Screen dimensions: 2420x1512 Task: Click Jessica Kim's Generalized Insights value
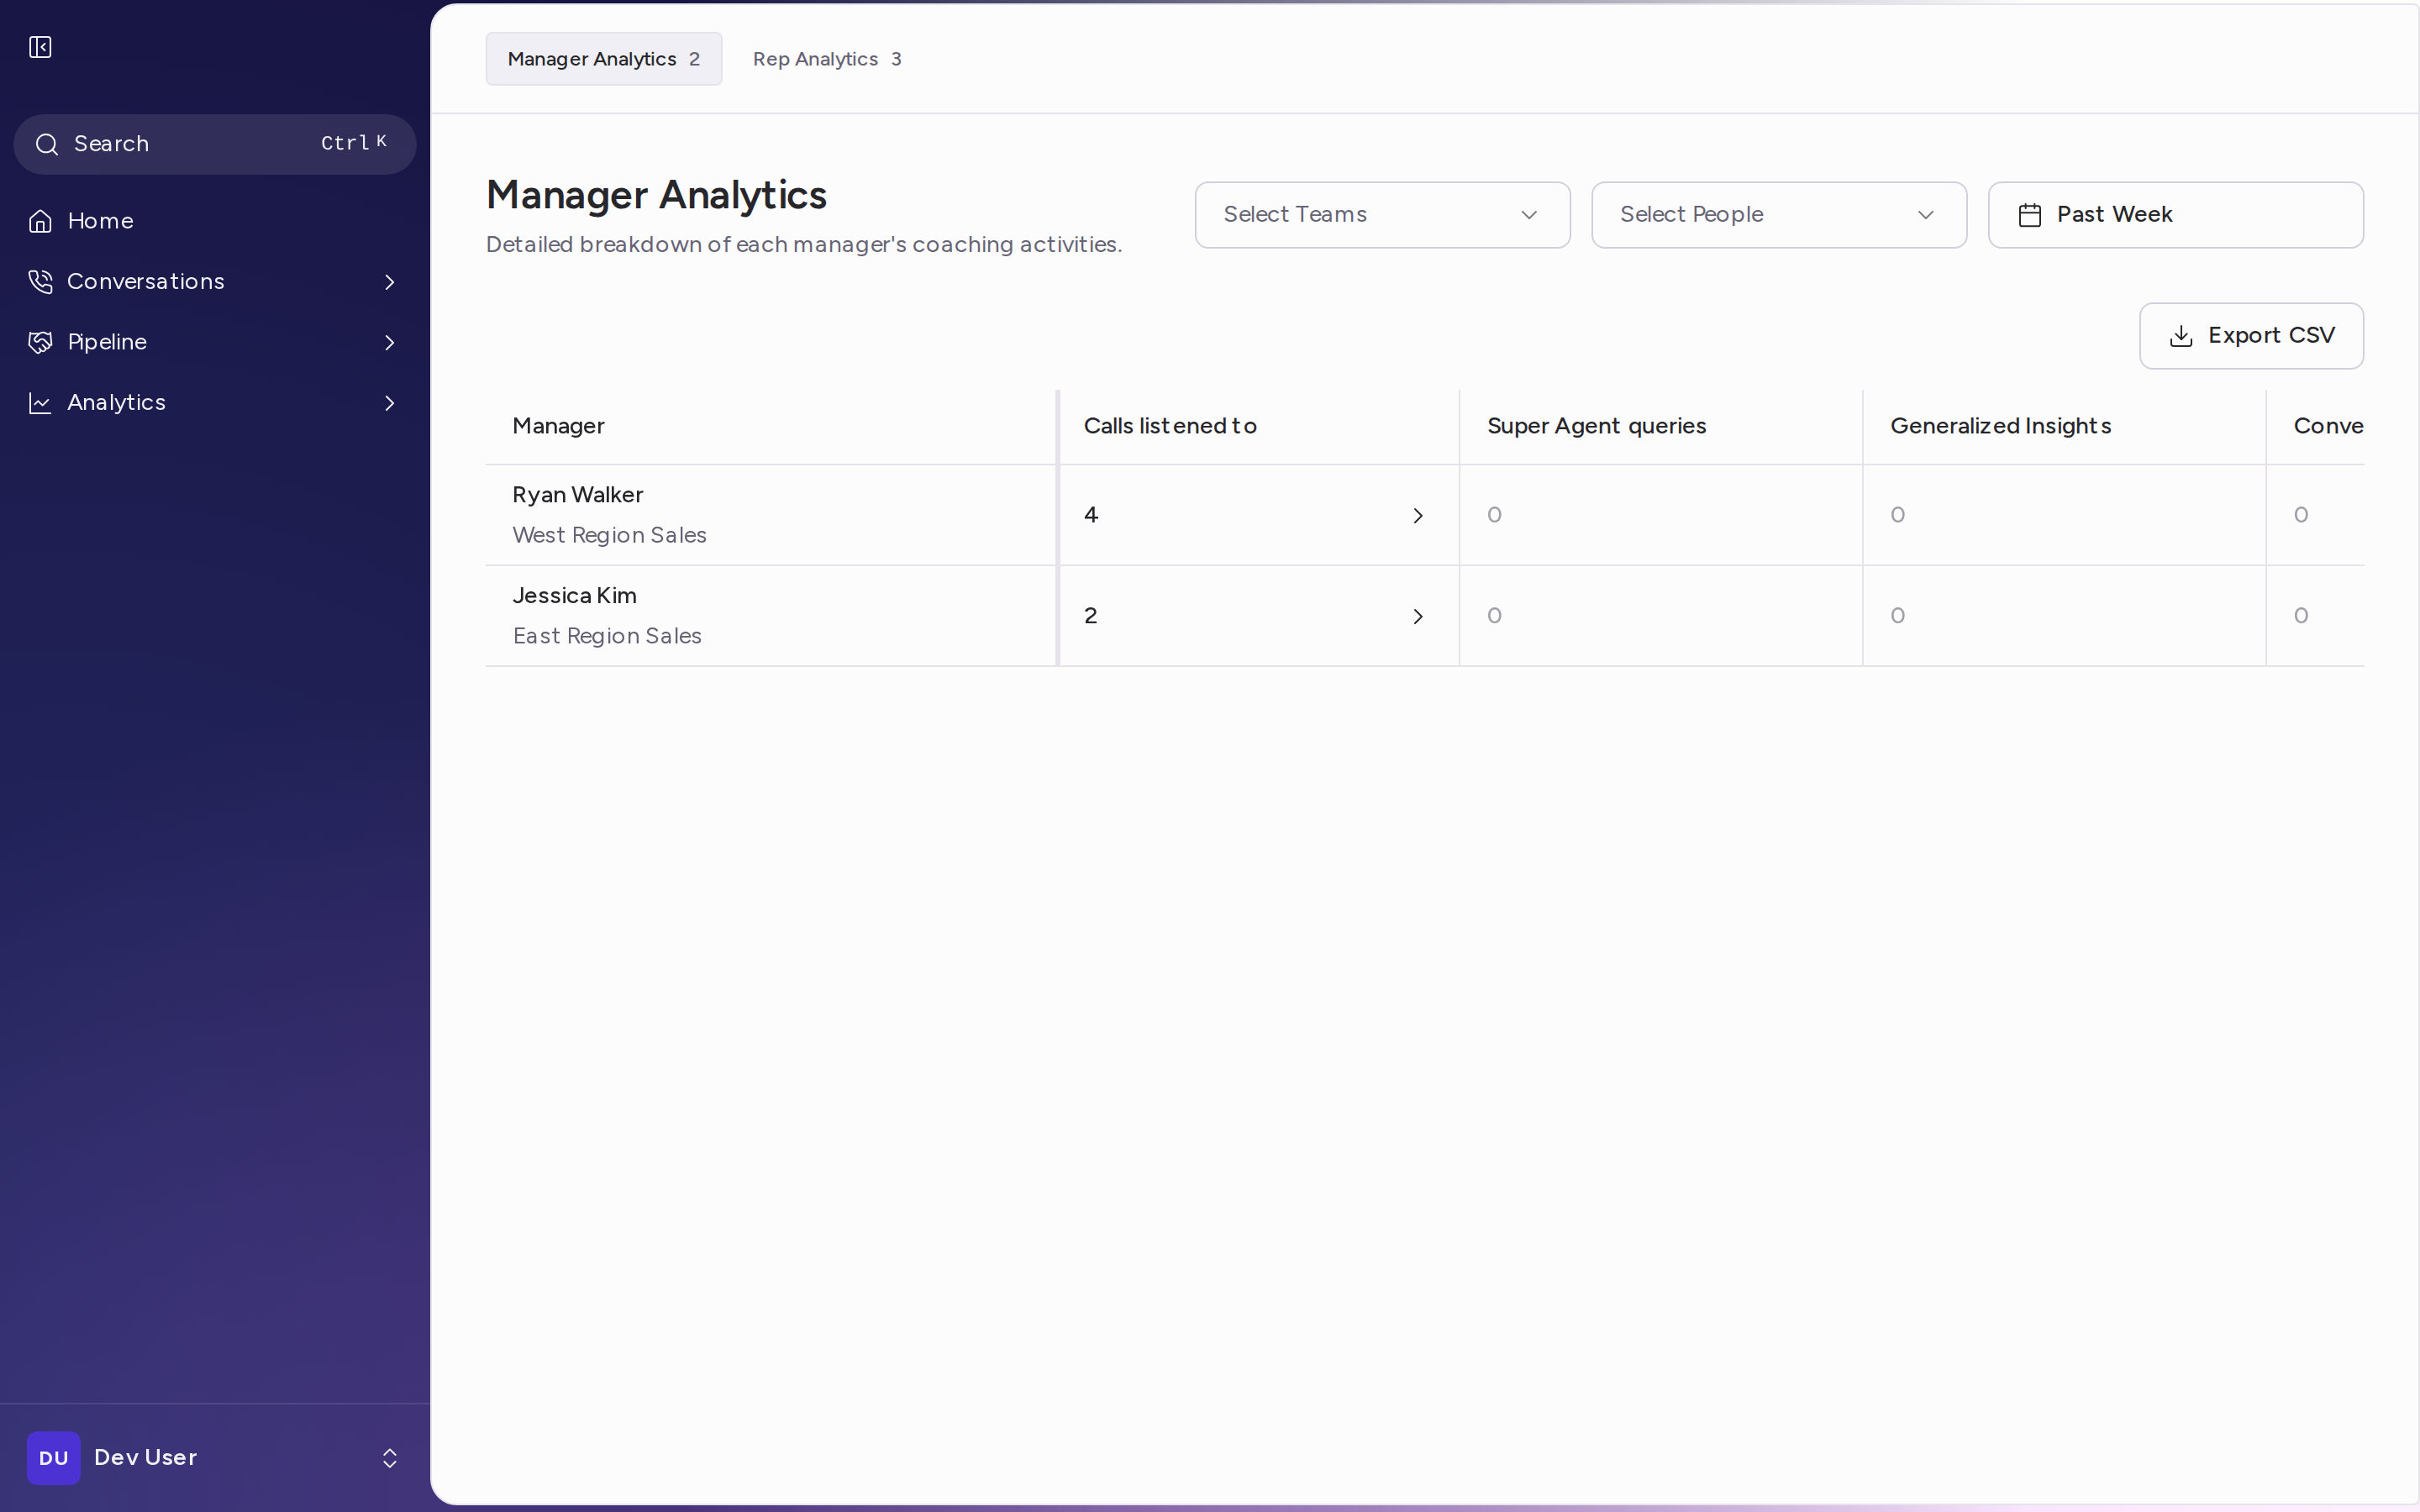(1897, 616)
